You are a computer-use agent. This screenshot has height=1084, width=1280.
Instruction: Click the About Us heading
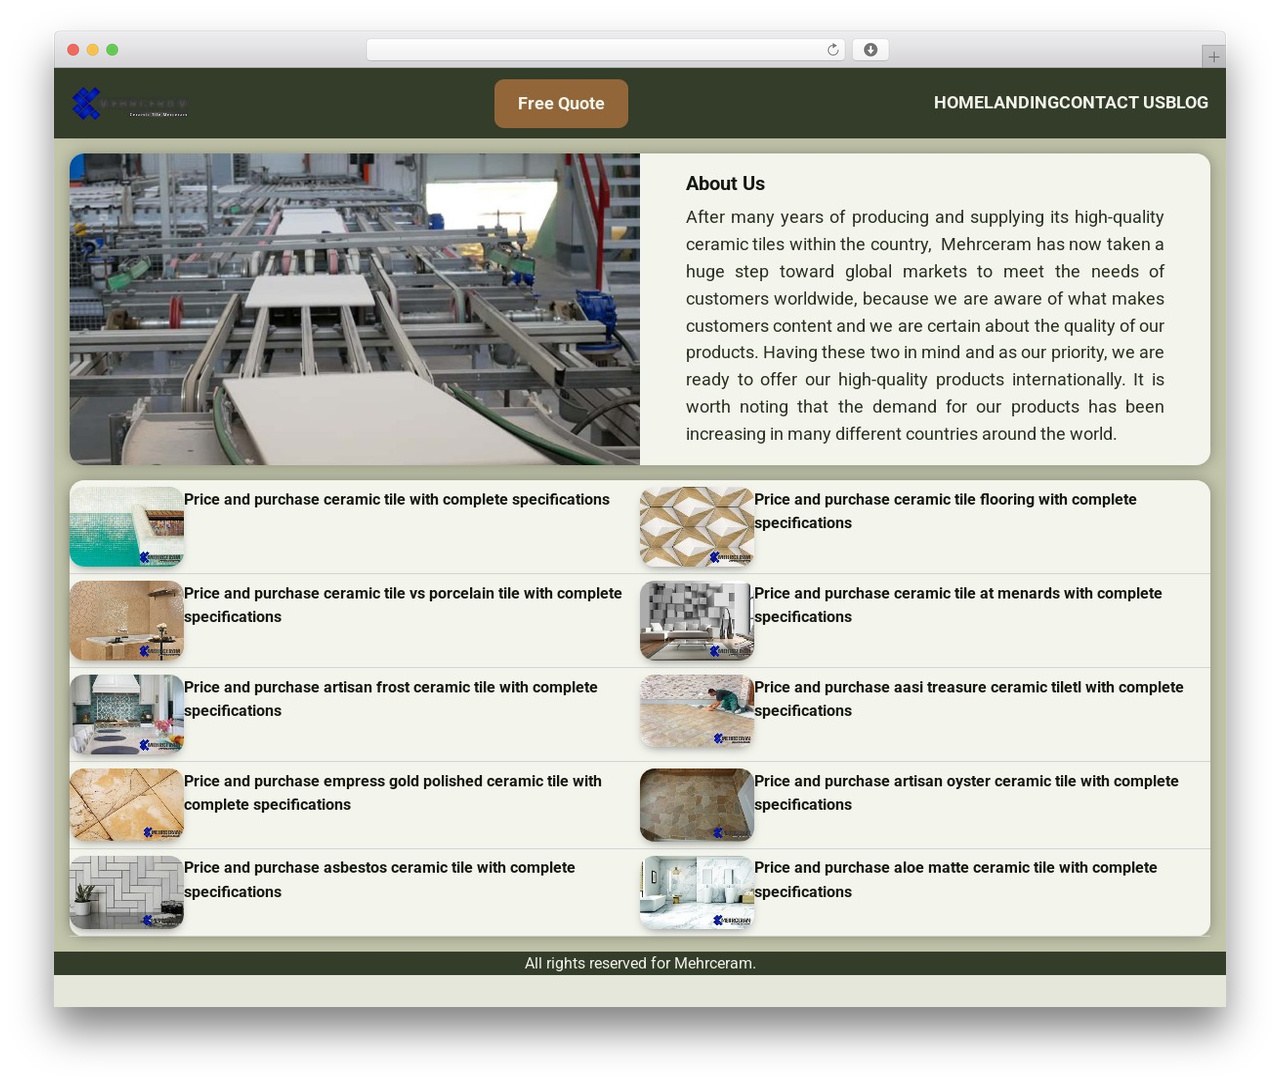click(x=725, y=184)
